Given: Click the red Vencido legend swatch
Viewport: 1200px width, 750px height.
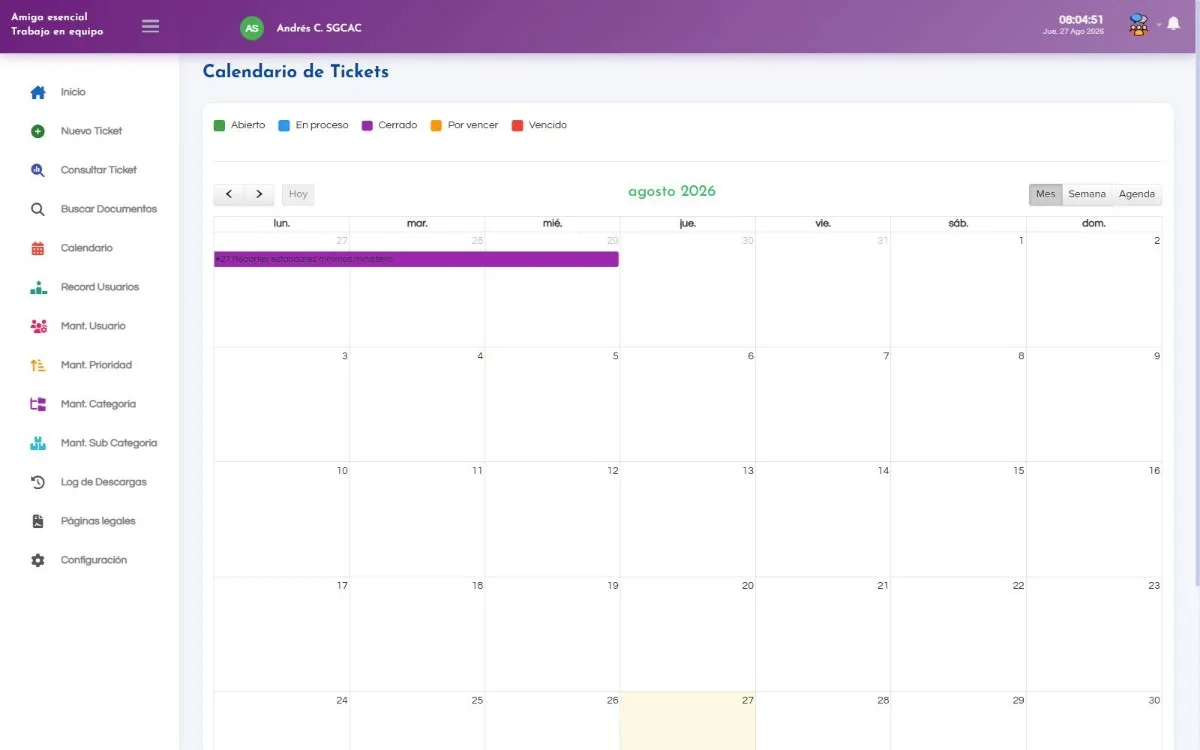Looking at the screenshot, I should tap(517, 125).
